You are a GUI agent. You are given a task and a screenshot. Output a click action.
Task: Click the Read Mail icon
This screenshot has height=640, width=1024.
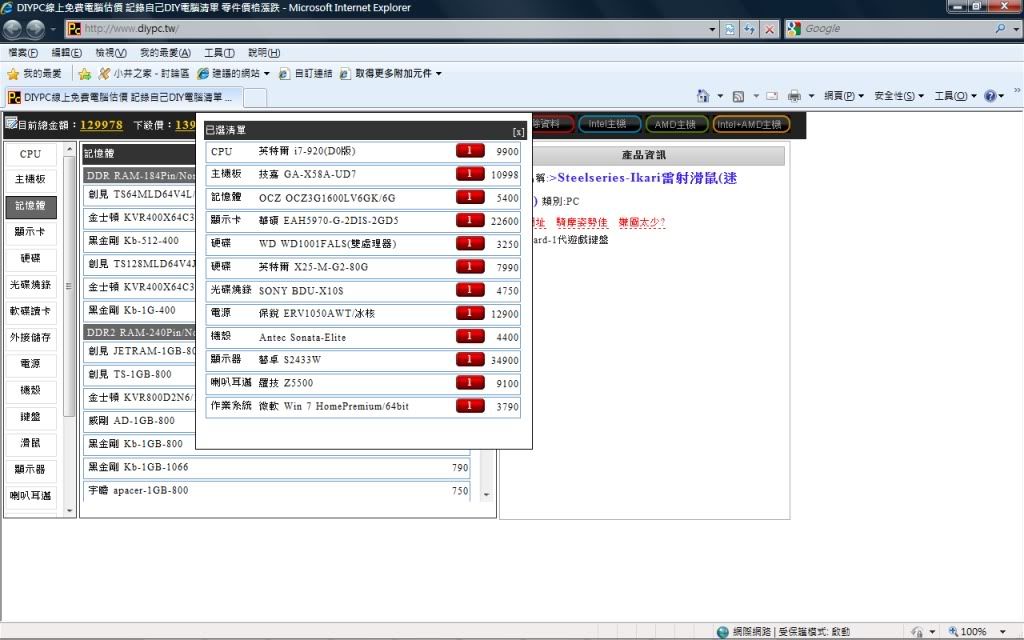click(x=772, y=96)
